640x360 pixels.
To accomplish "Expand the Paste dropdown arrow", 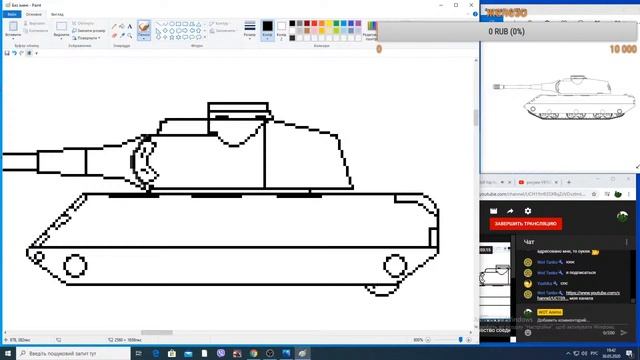I will tap(13, 38).
